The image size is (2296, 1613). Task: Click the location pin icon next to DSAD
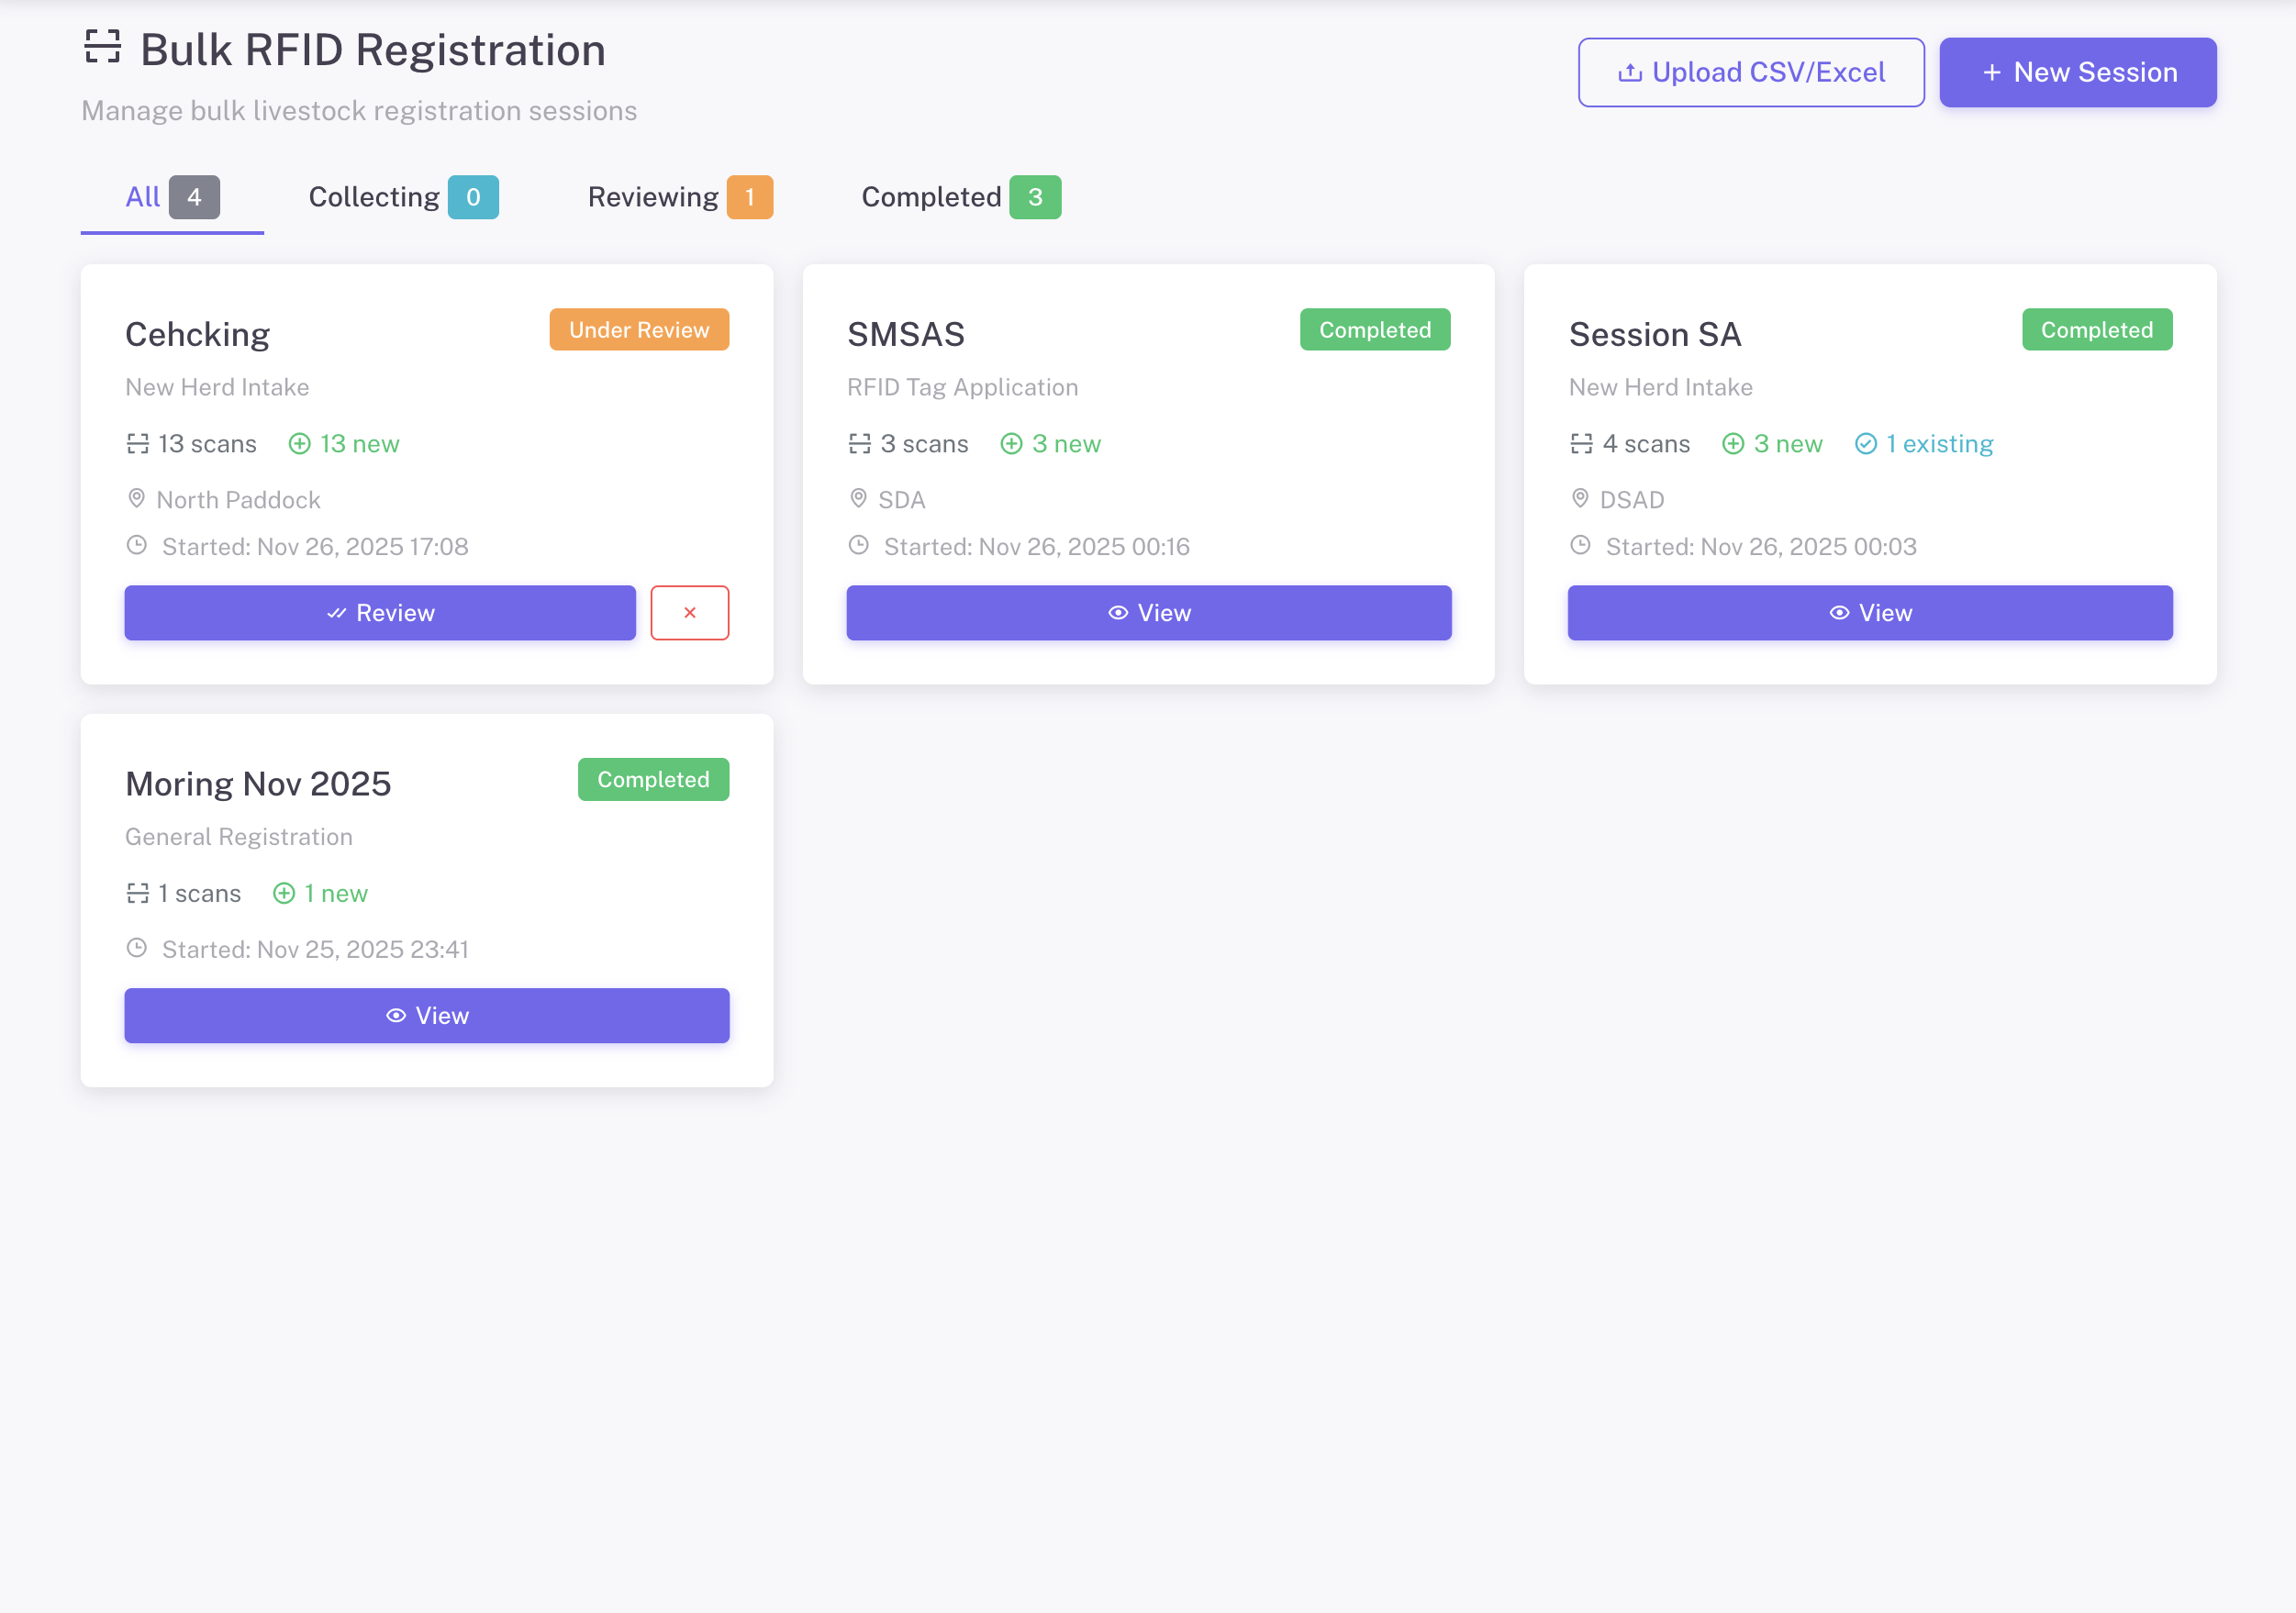[1580, 498]
